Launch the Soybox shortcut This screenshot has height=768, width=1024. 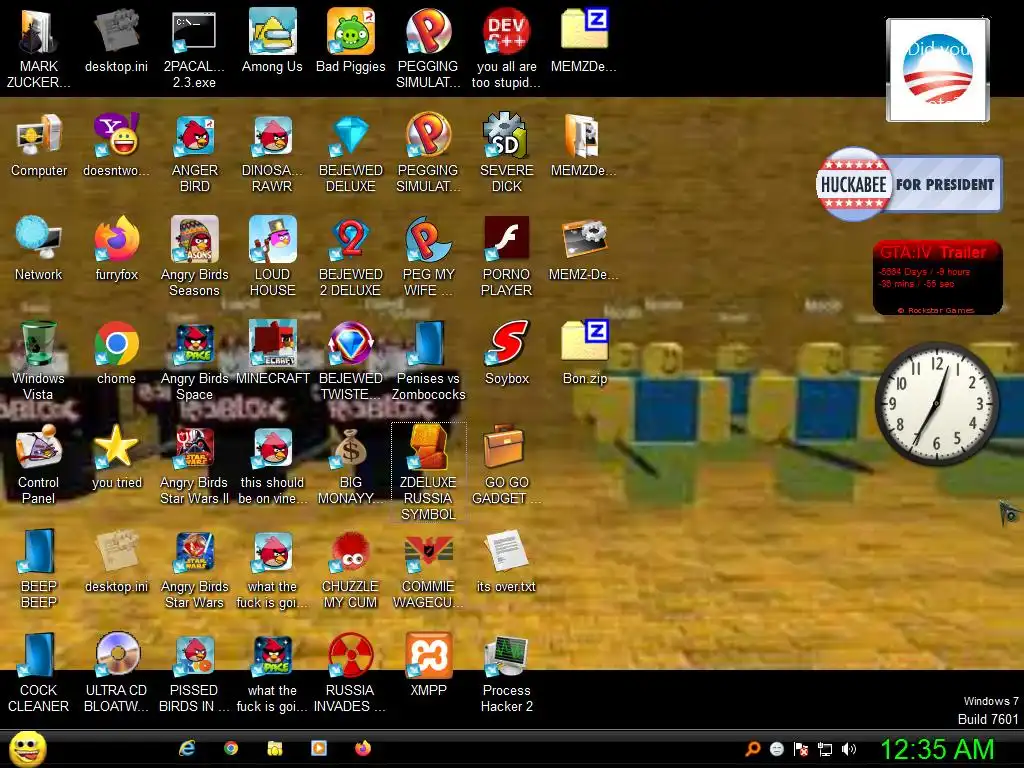click(x=507, y=353)
